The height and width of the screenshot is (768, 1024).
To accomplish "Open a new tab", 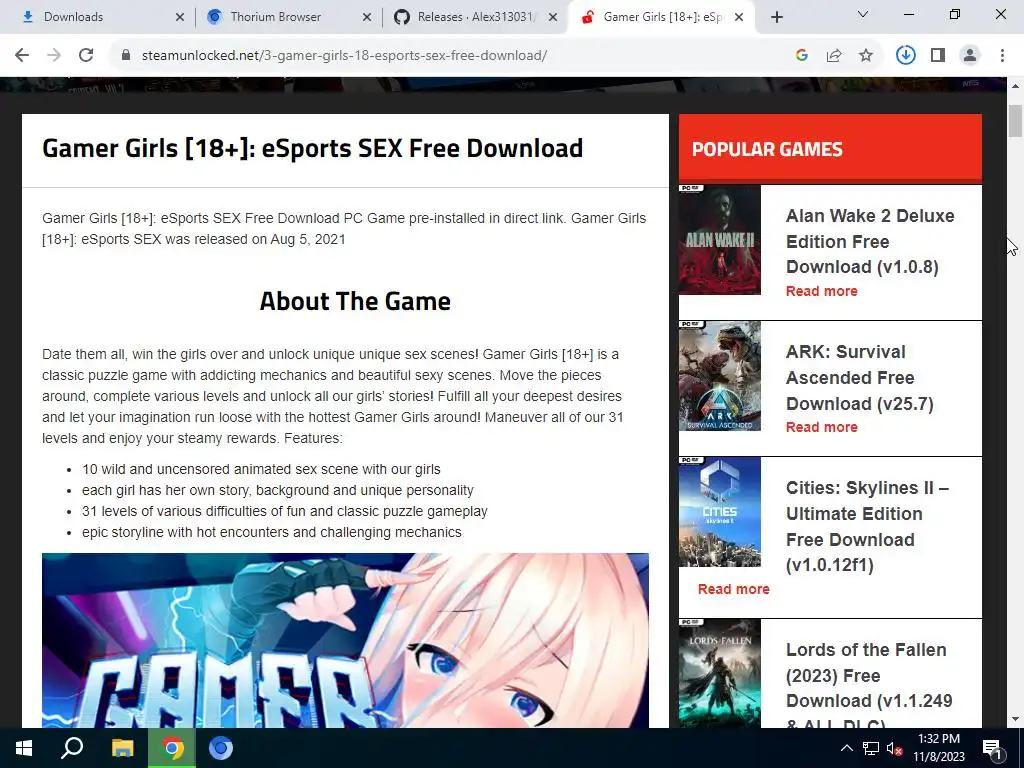I will [776, 17].
